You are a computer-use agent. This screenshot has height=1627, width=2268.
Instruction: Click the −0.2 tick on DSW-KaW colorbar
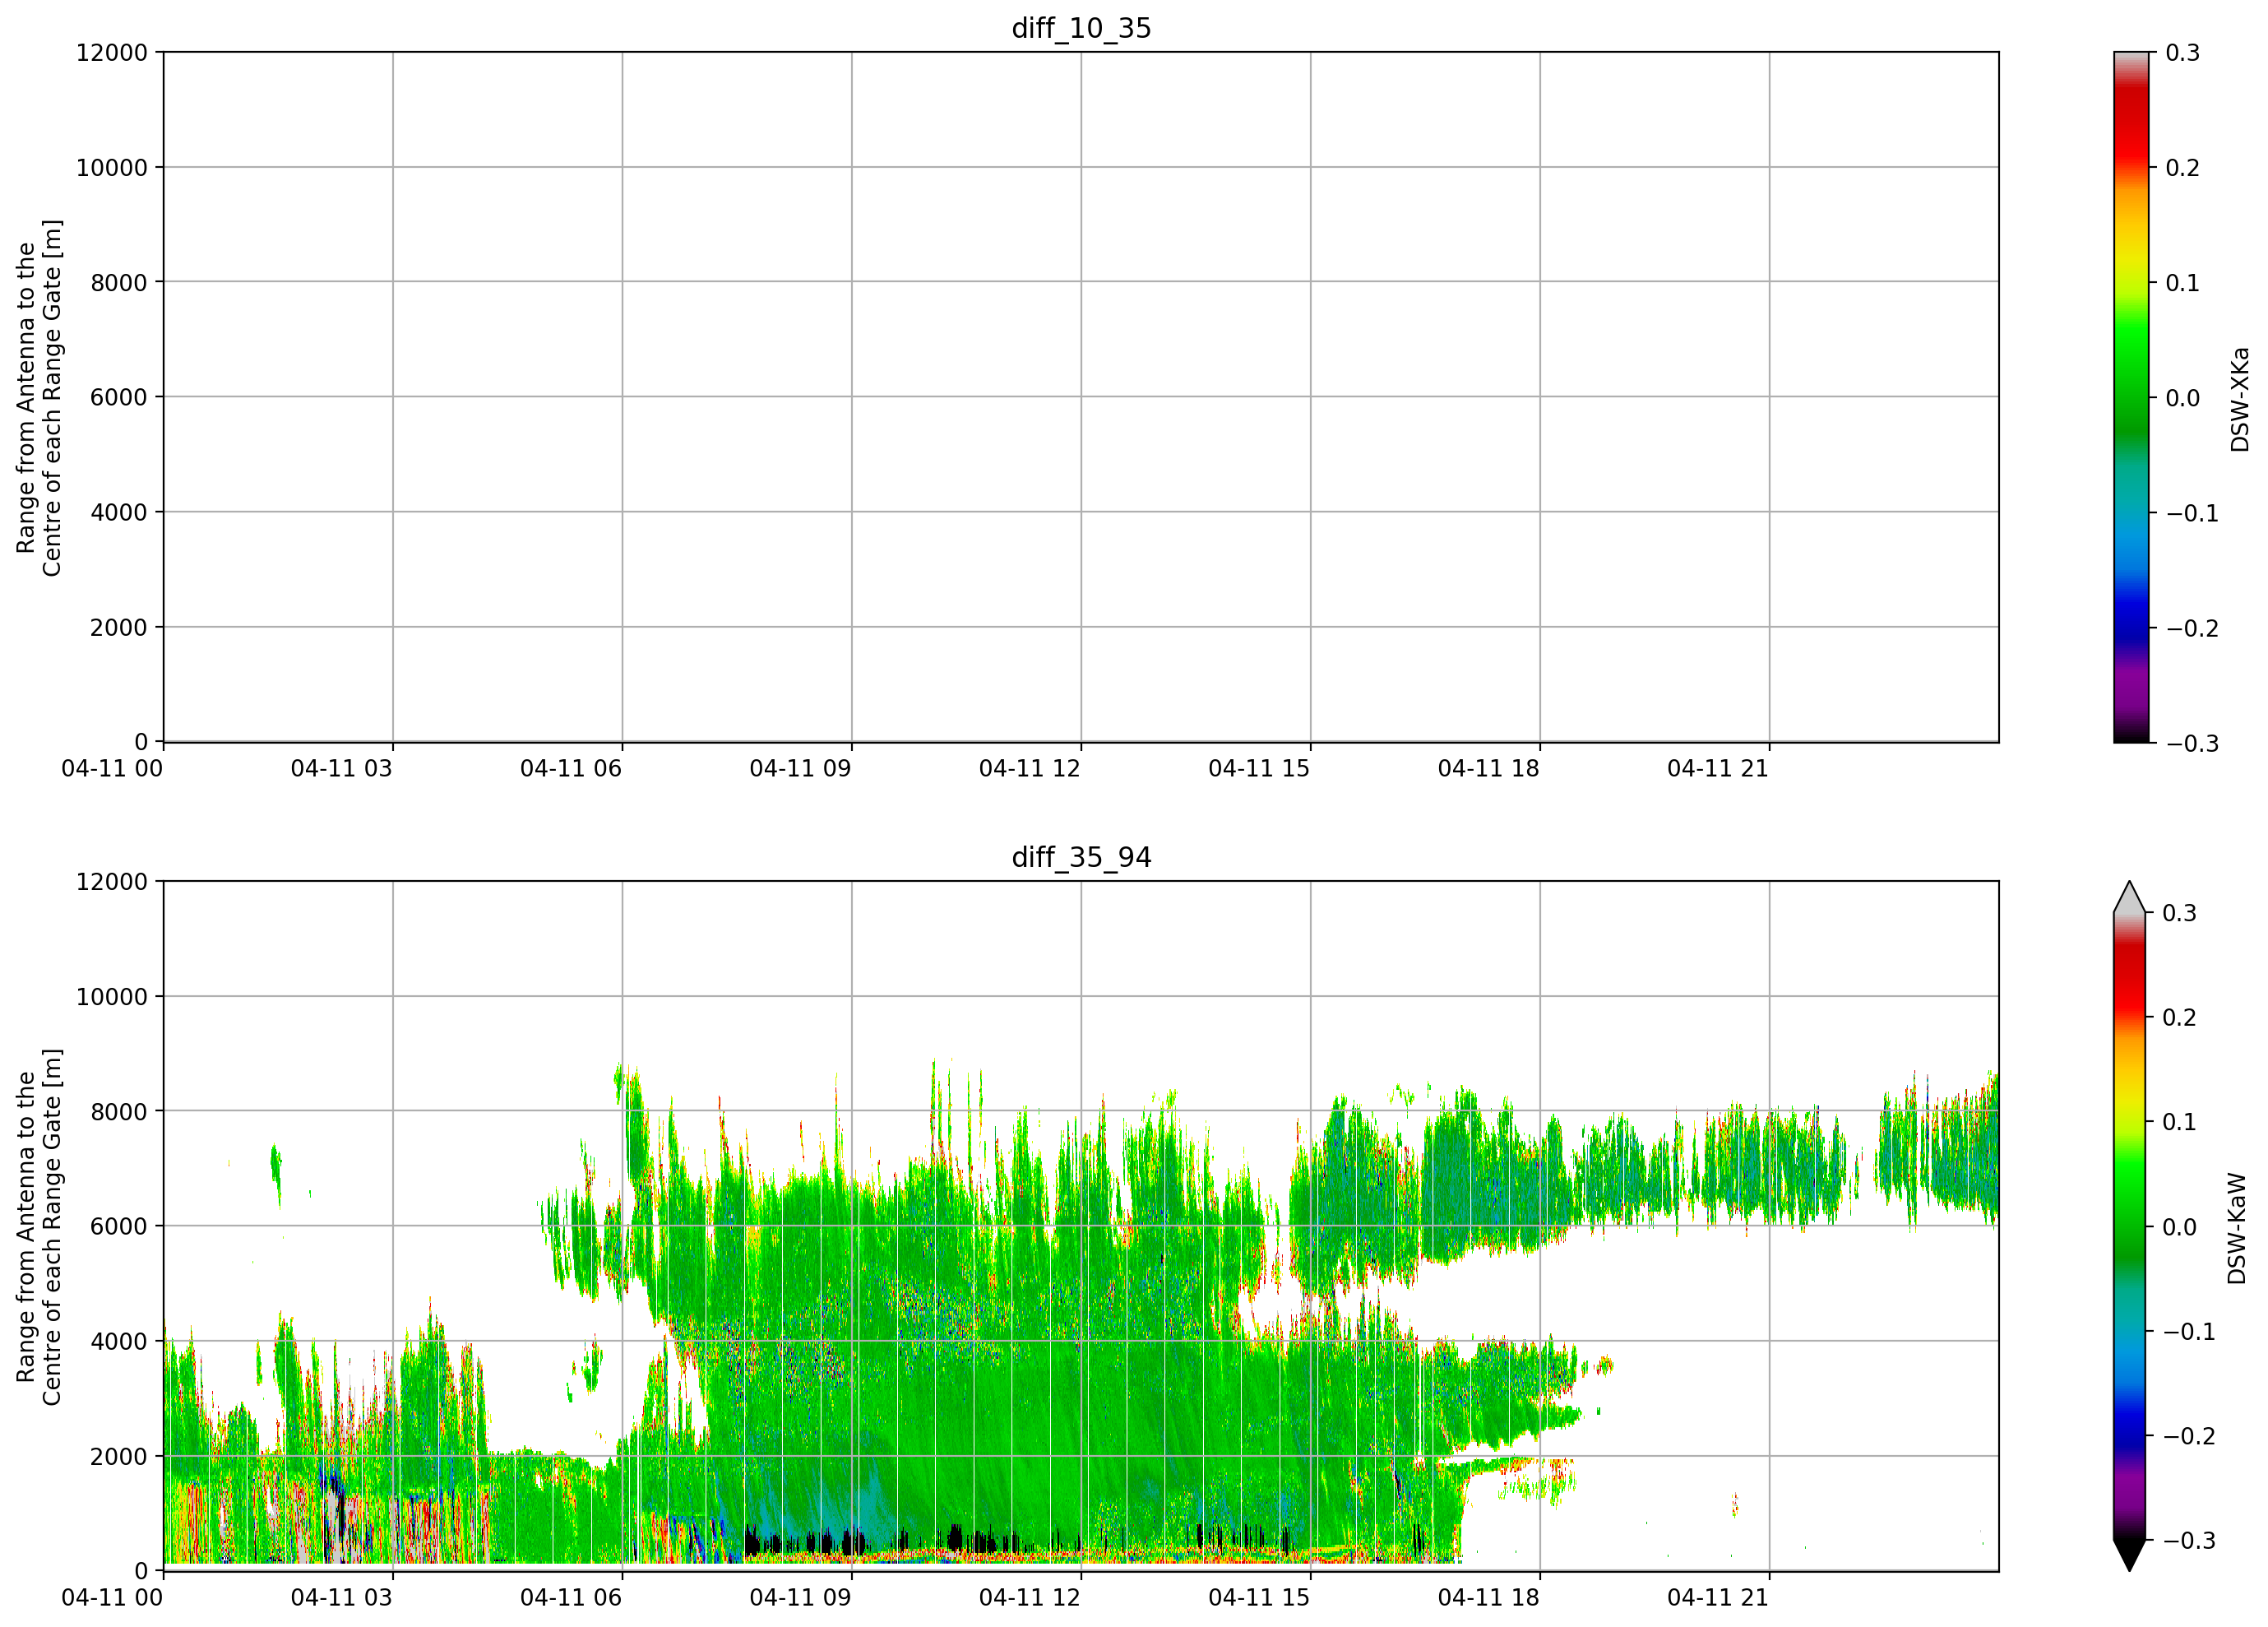2190,1436
